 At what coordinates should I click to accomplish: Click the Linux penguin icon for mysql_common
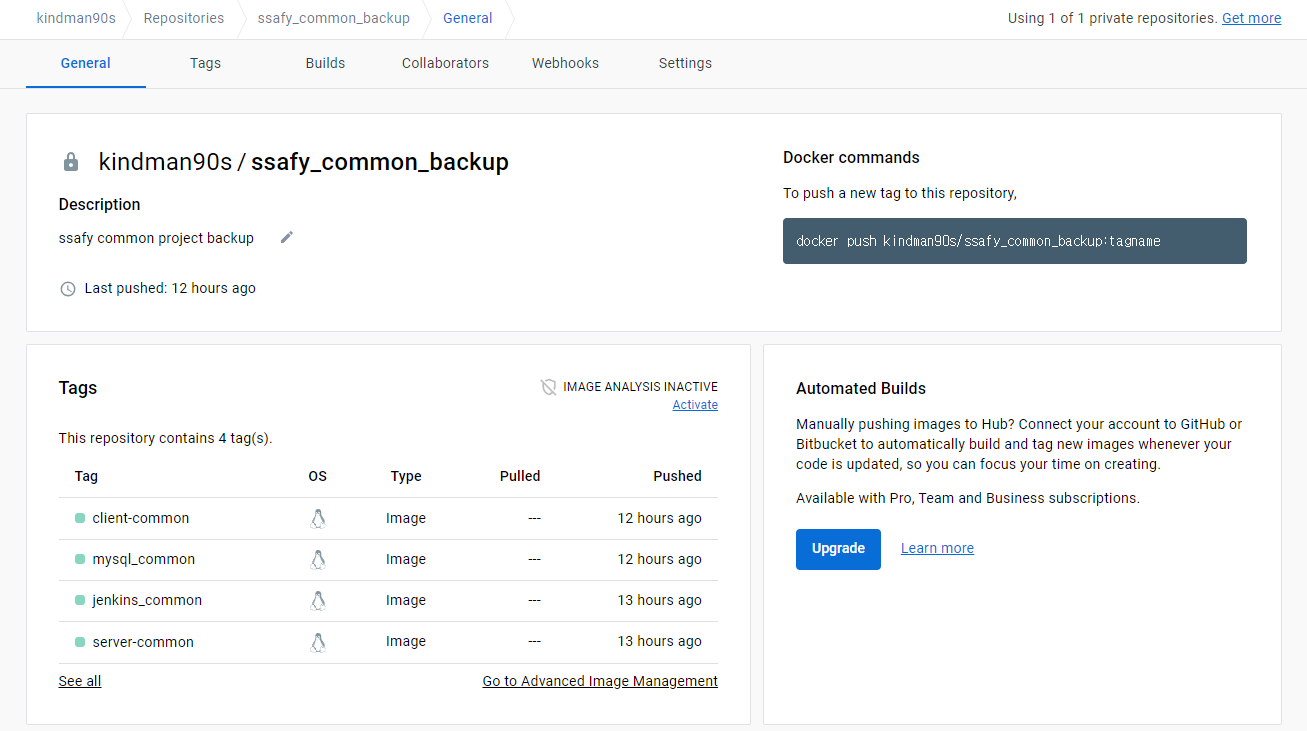318,559
